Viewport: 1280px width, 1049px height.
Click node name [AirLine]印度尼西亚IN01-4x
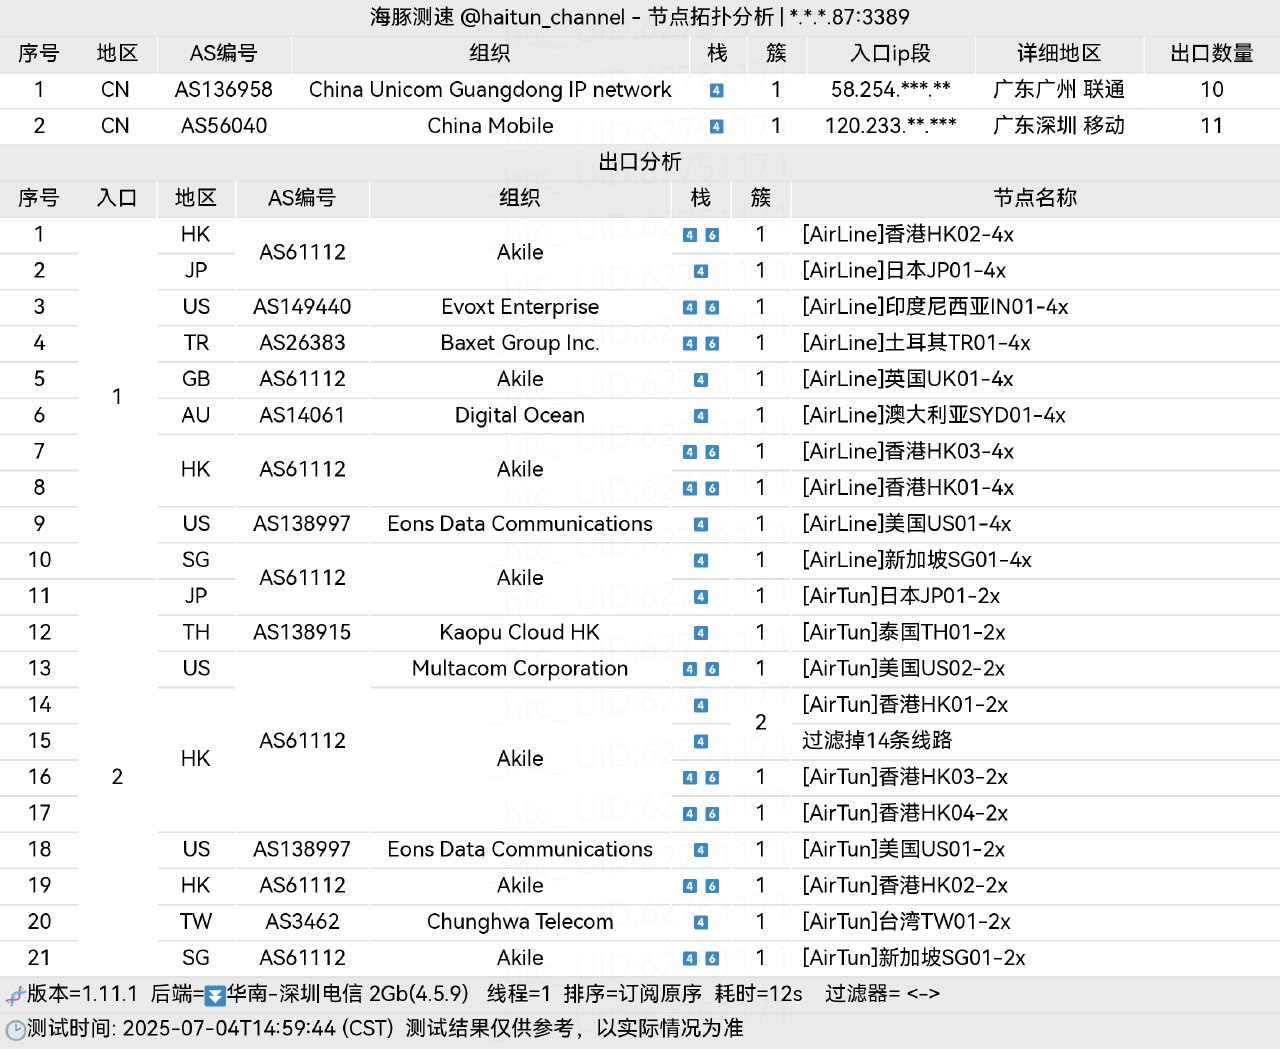(x=935, y=307)
